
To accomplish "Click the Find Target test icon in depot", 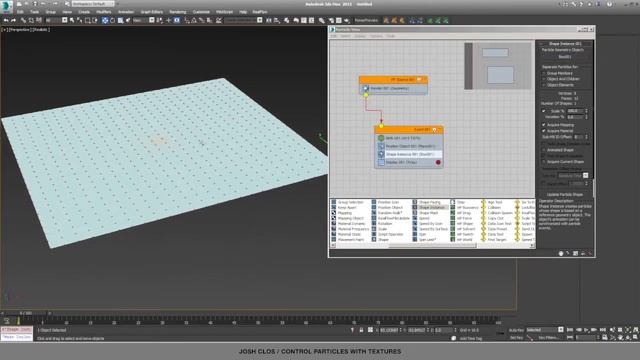I will click(x=484, y=240).
